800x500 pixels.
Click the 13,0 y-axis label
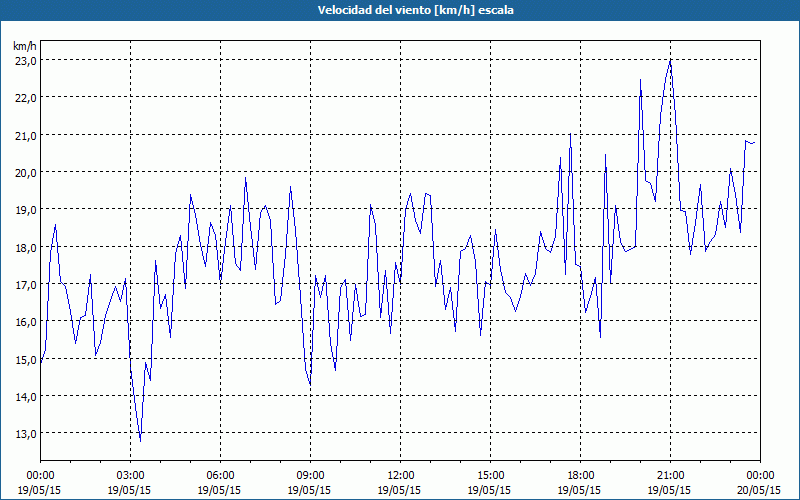pyautogui.click(x=26, y=433)
